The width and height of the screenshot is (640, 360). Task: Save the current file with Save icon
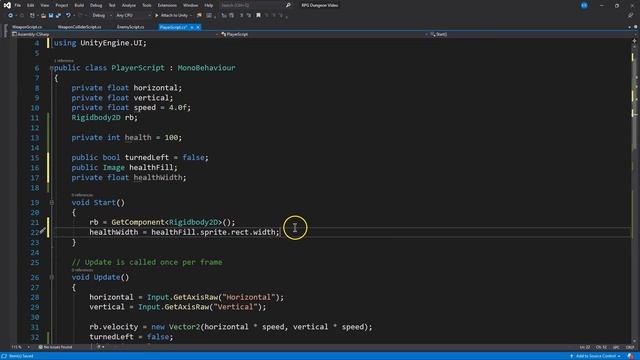51,16
